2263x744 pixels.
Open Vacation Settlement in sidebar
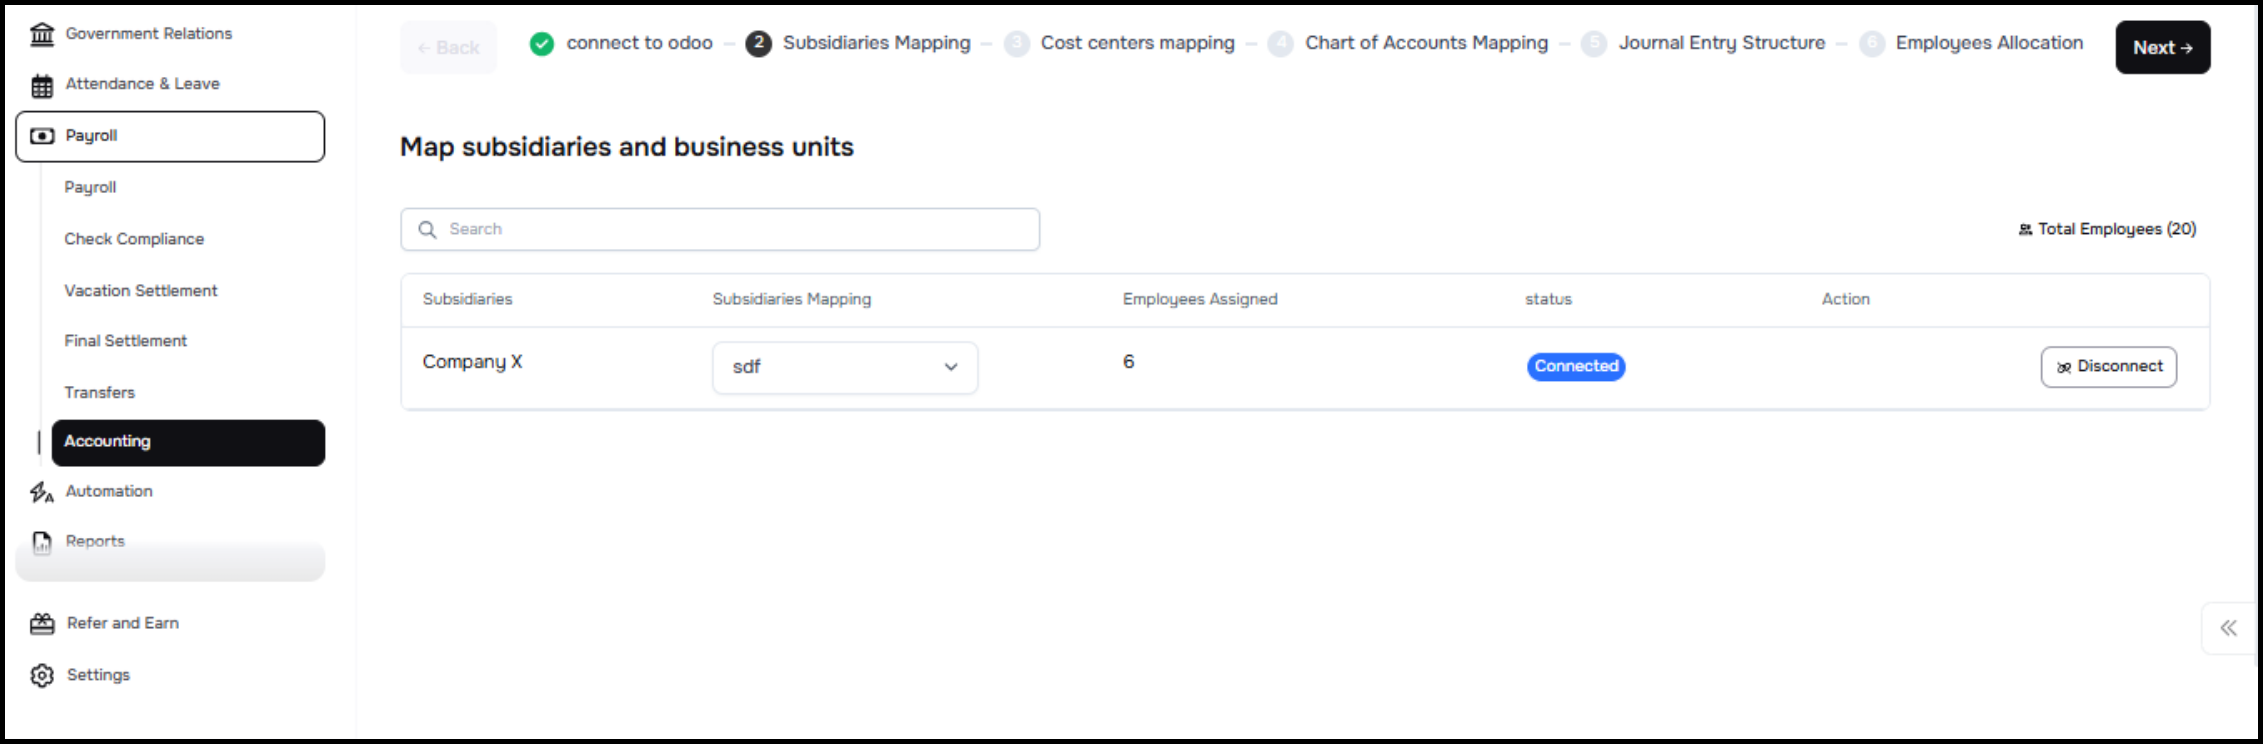141,291
